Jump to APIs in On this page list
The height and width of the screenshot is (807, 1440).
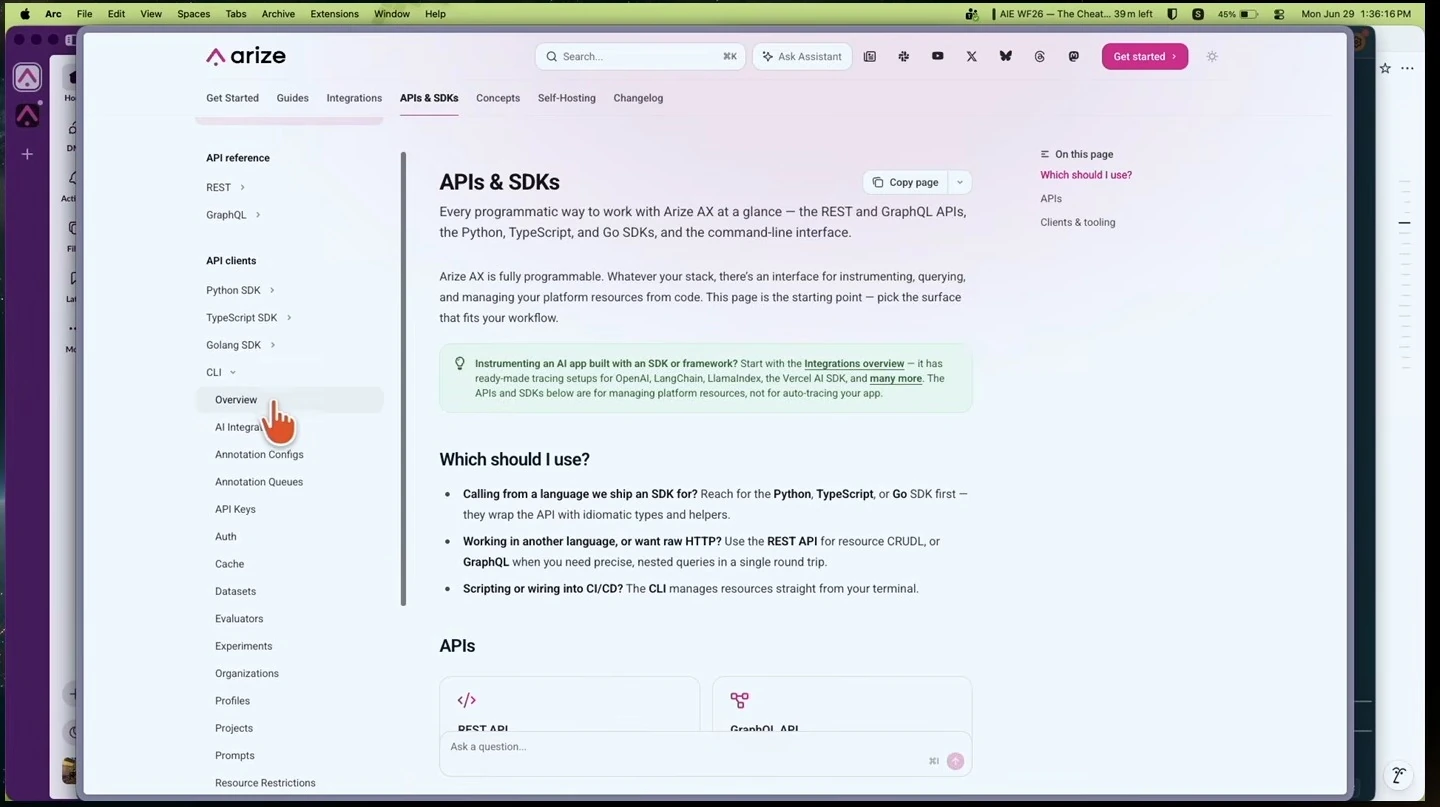[x=1051, y=199]
